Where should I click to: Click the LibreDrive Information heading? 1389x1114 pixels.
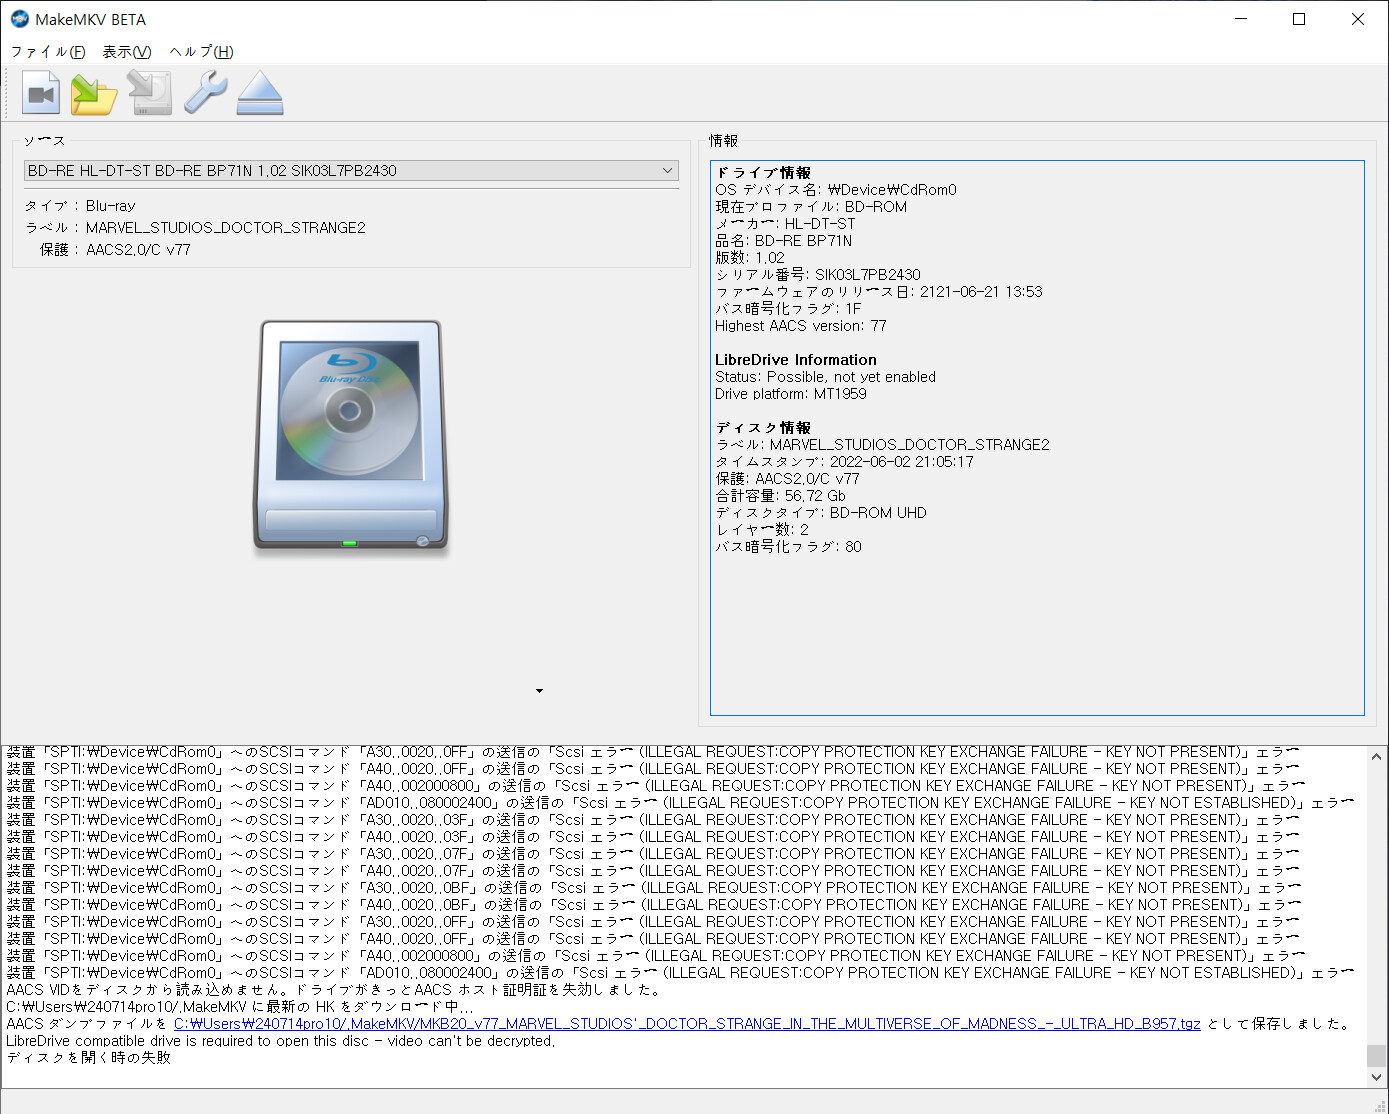tap(796, 360)
